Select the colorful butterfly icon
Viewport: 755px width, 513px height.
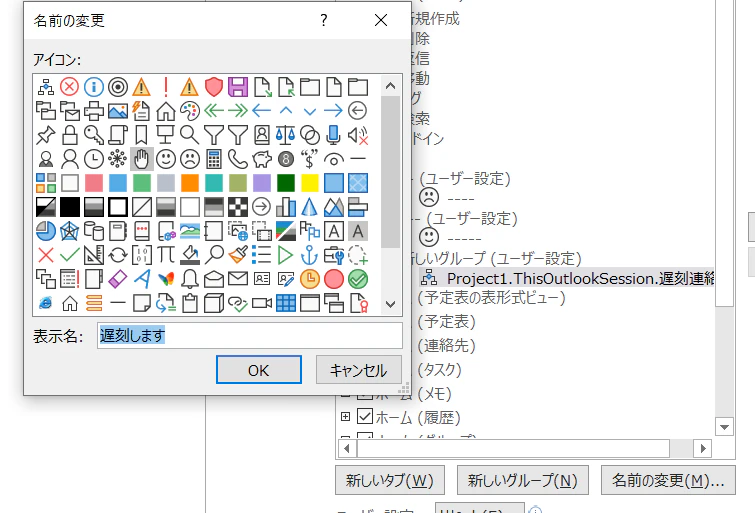tap(166, 279)
